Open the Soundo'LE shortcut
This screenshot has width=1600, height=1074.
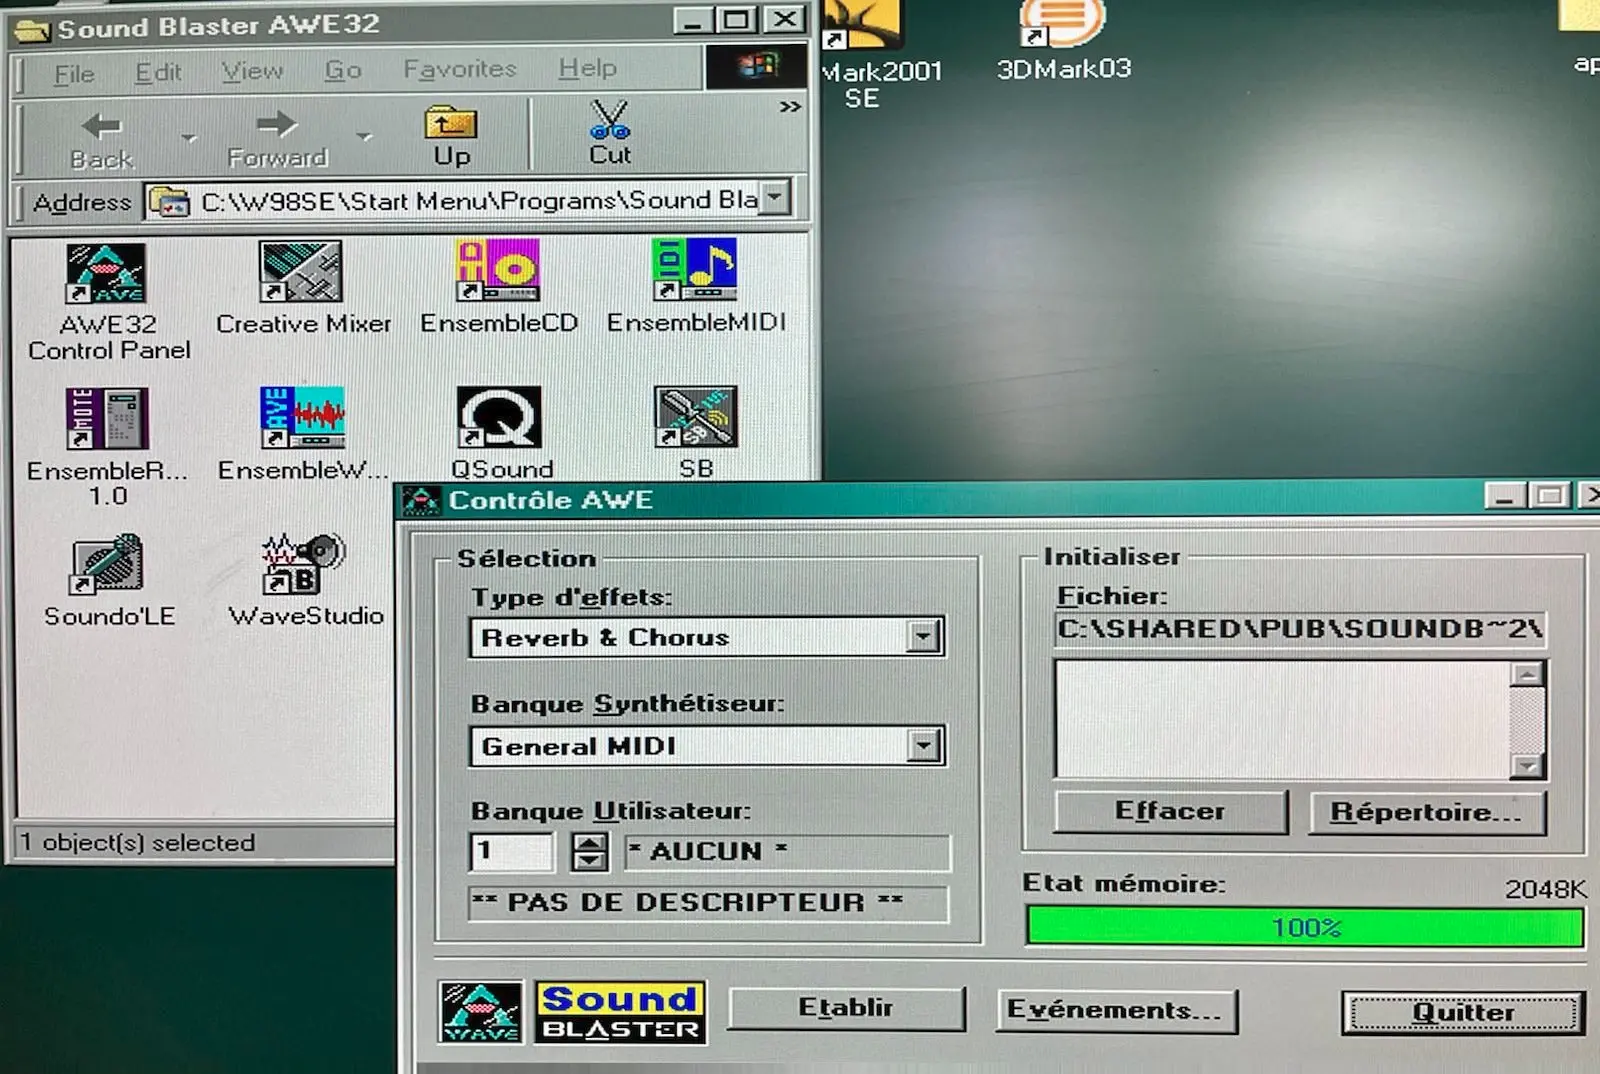[x=108, y=581]
